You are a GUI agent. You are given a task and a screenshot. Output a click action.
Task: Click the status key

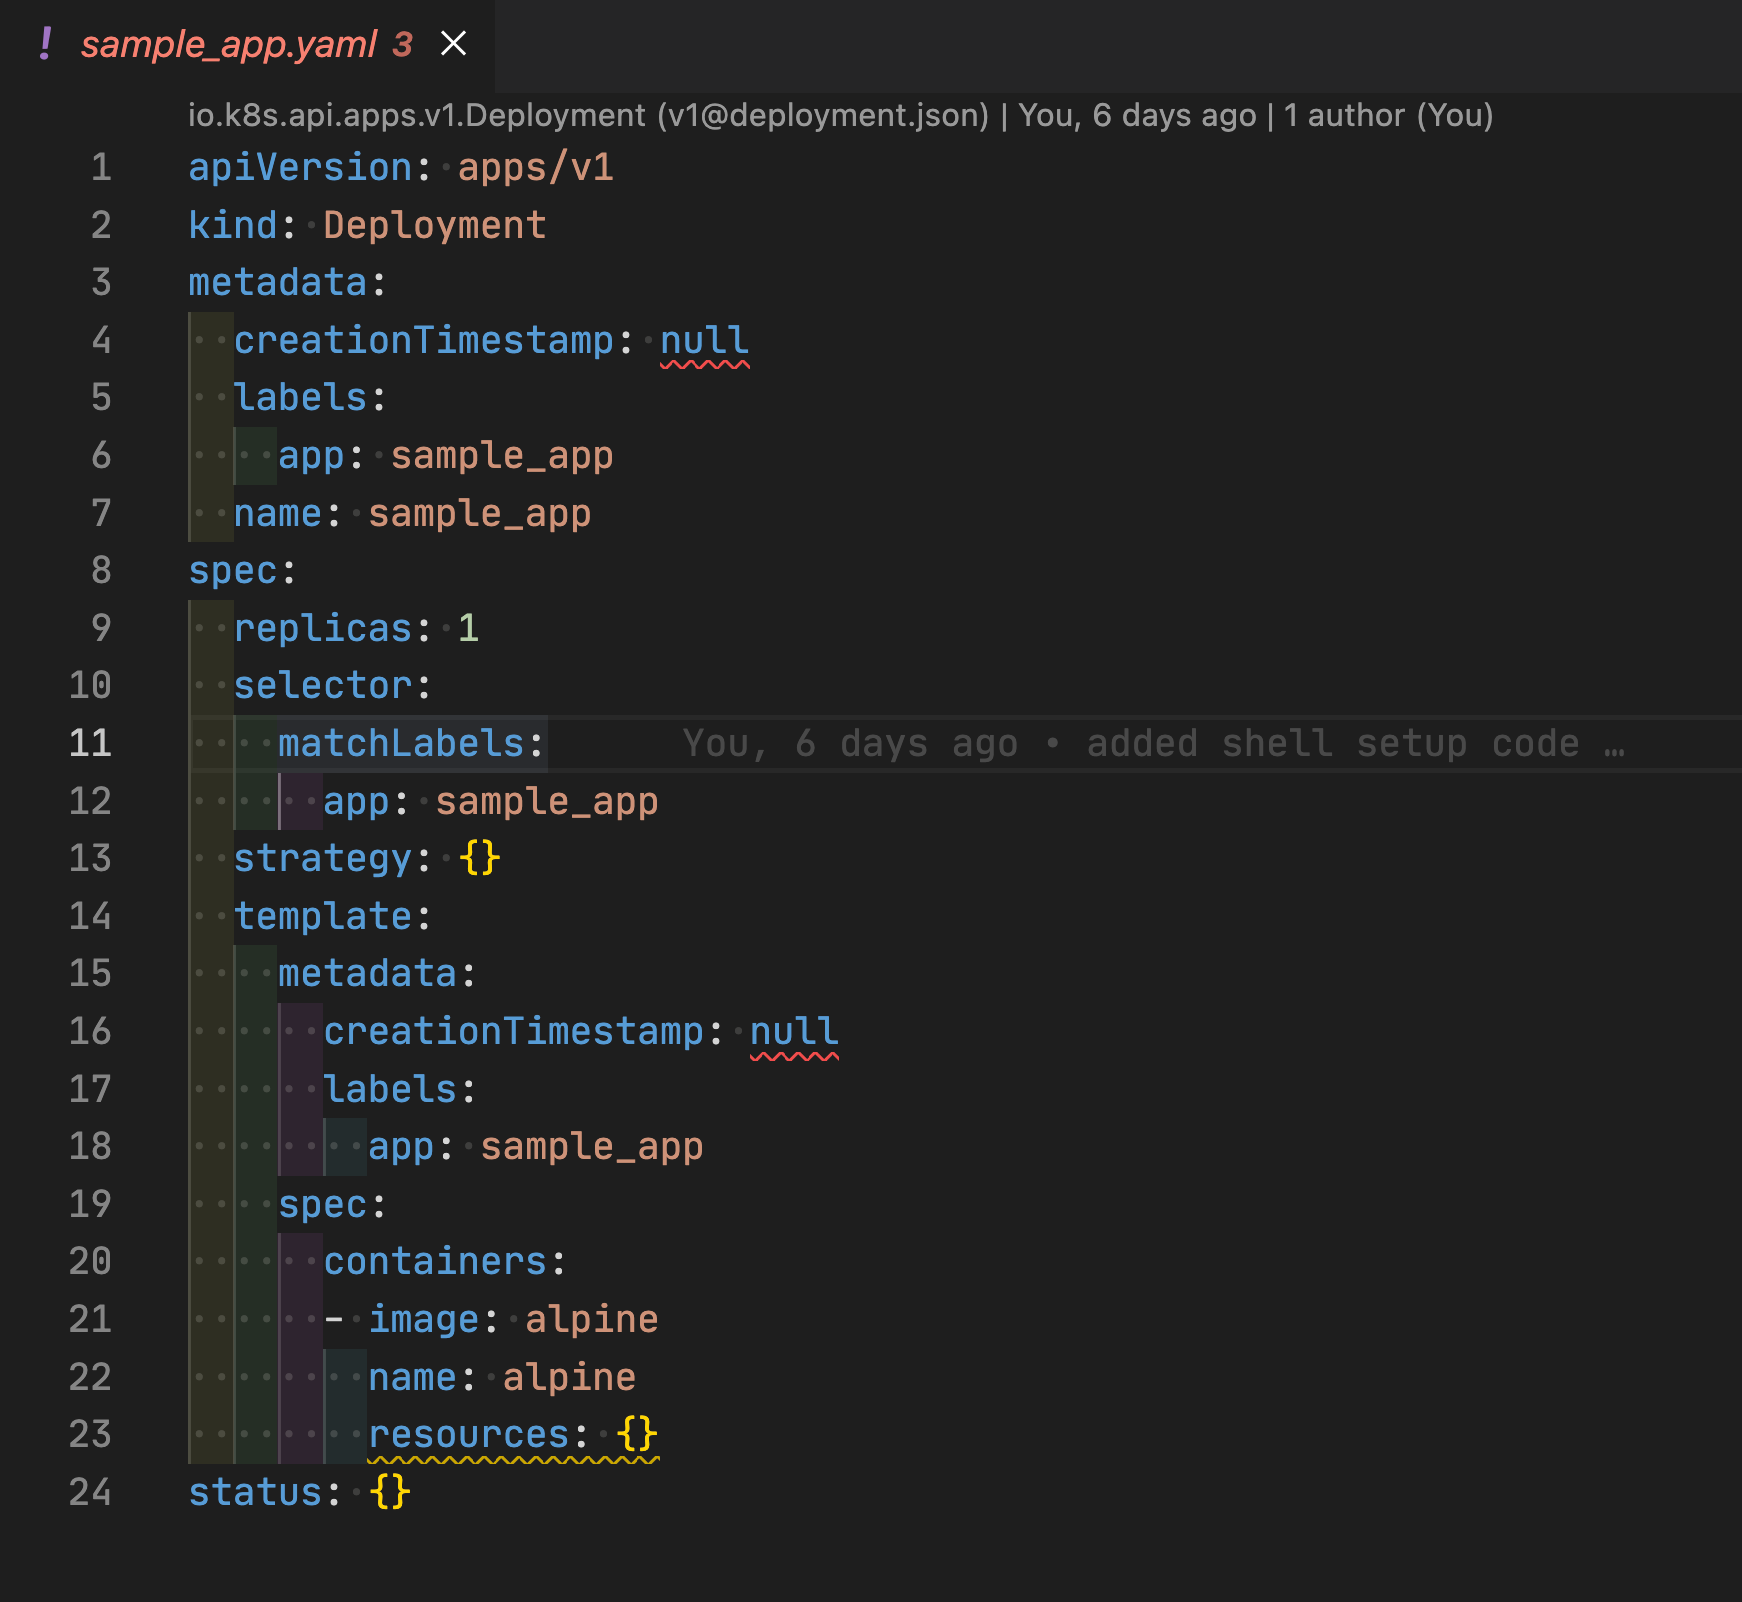[x=255, y=1492]
